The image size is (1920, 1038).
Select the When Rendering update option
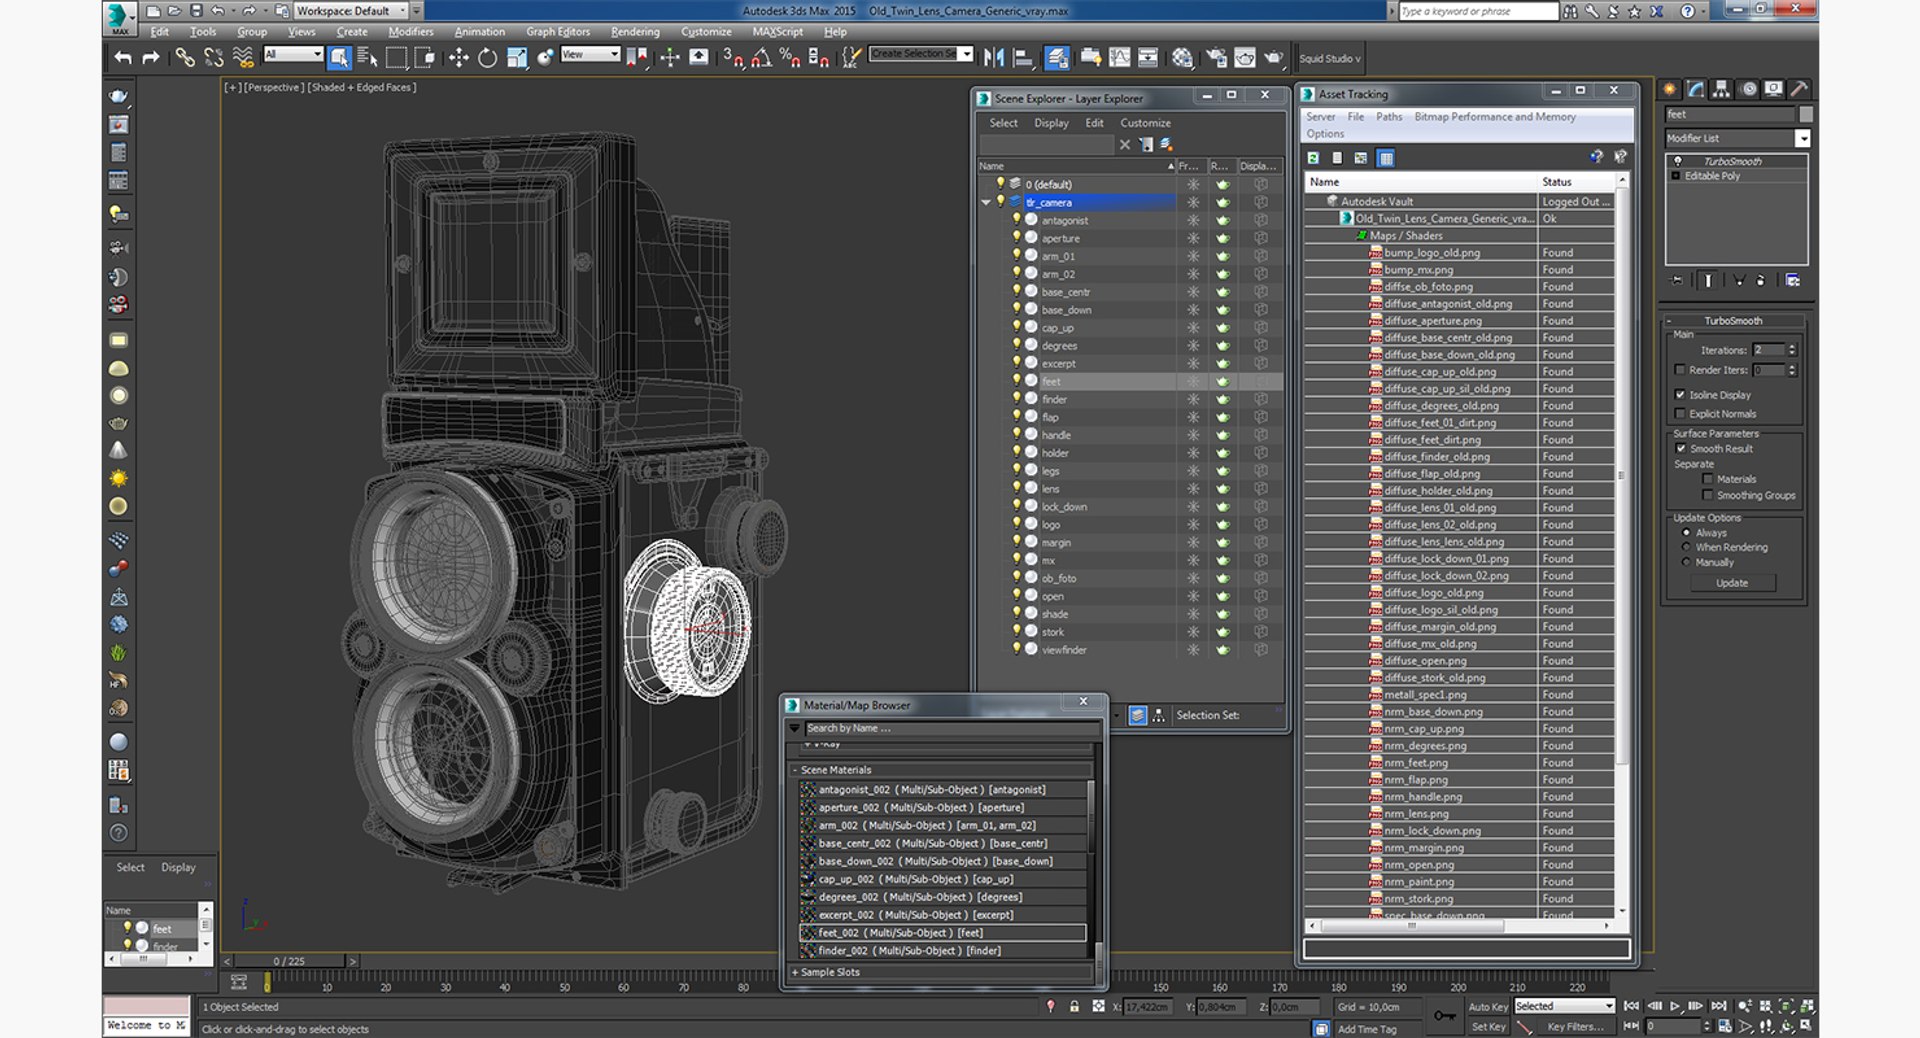(1686, 548)
